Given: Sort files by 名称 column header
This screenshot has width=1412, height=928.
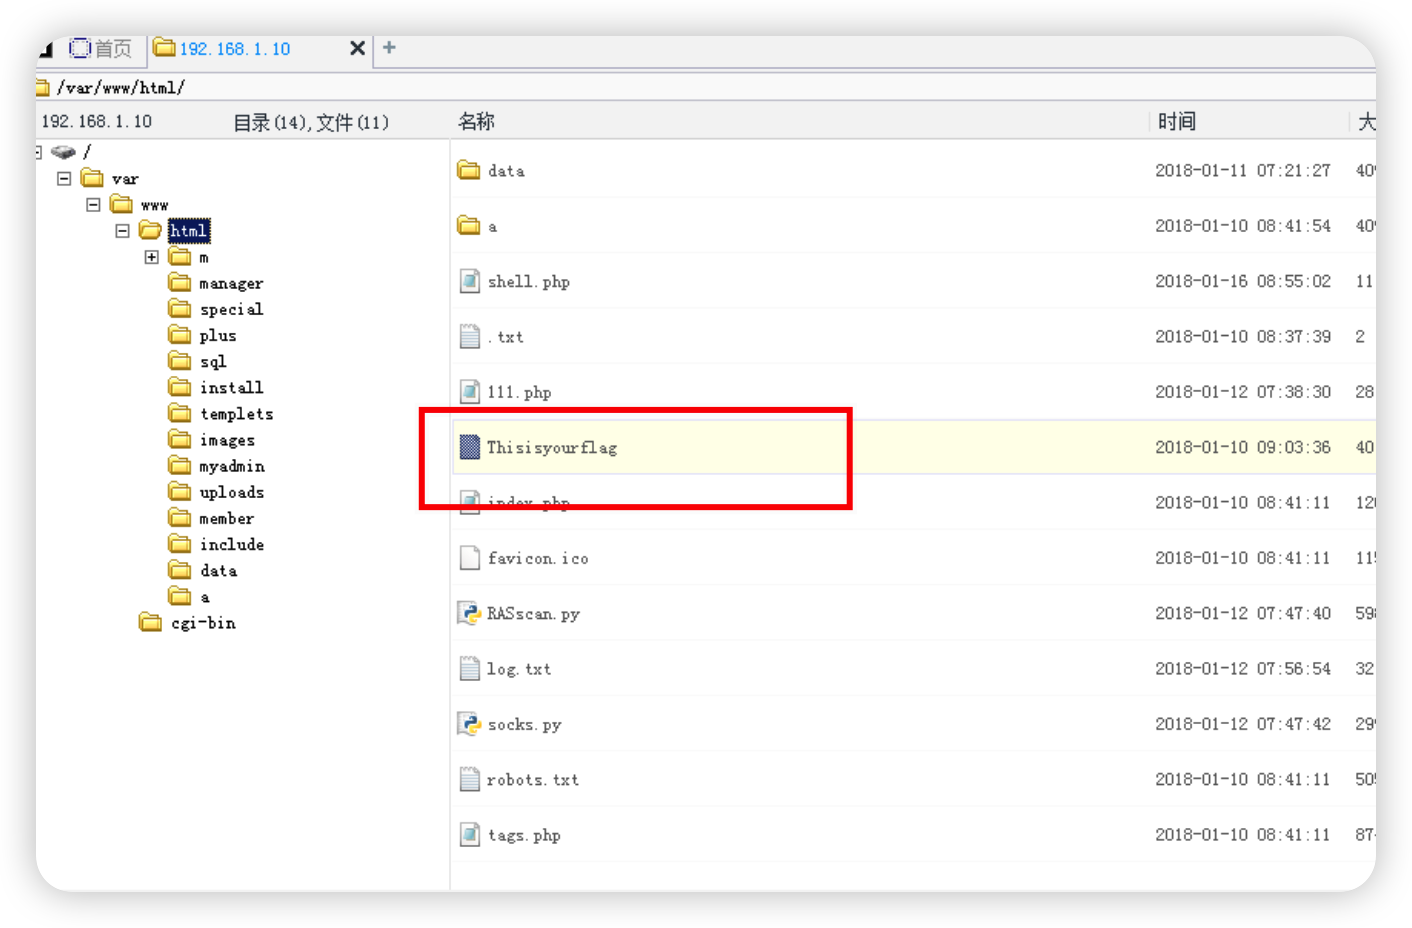Looking at the screenshot, I should coord(476,121).
